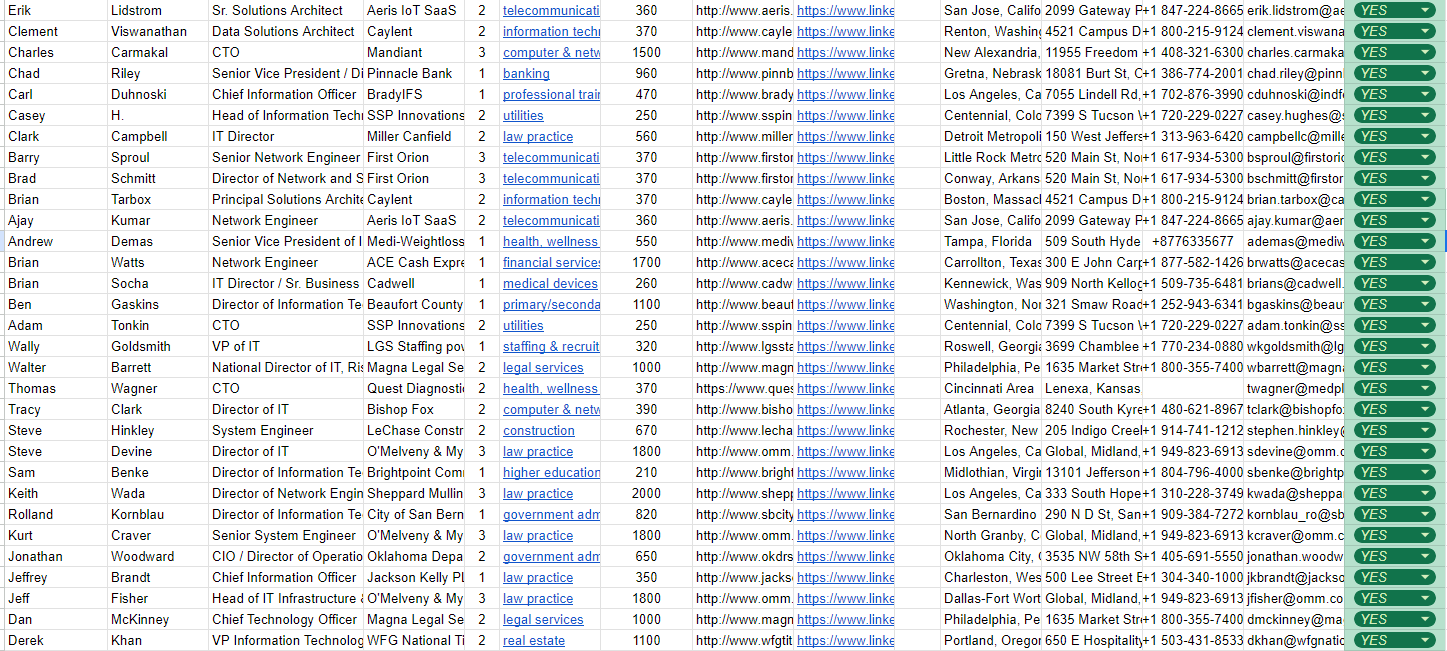Open the financial services link
Viewport: 1447px width, 651px height.
[551, 262]
